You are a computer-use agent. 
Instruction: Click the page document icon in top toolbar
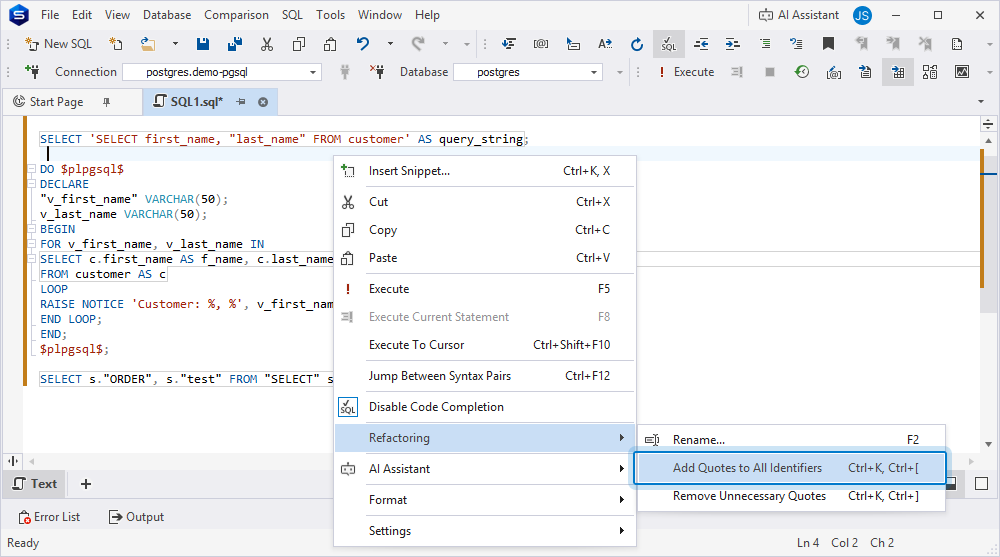click(957, 44)
